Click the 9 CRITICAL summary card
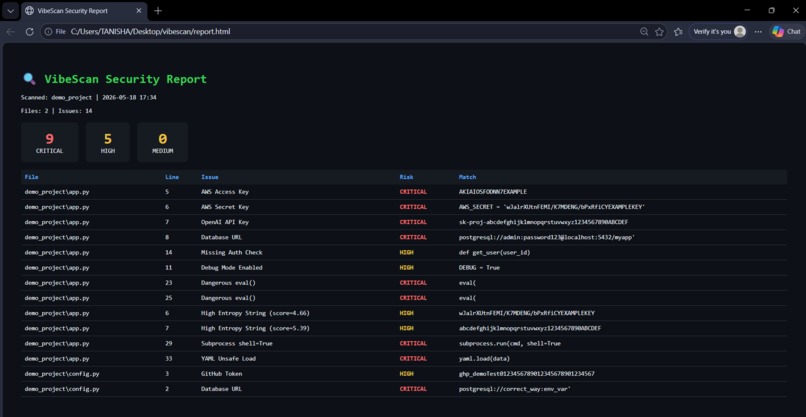Viewport: 806px width, 417px height. [x=49, y=142]
